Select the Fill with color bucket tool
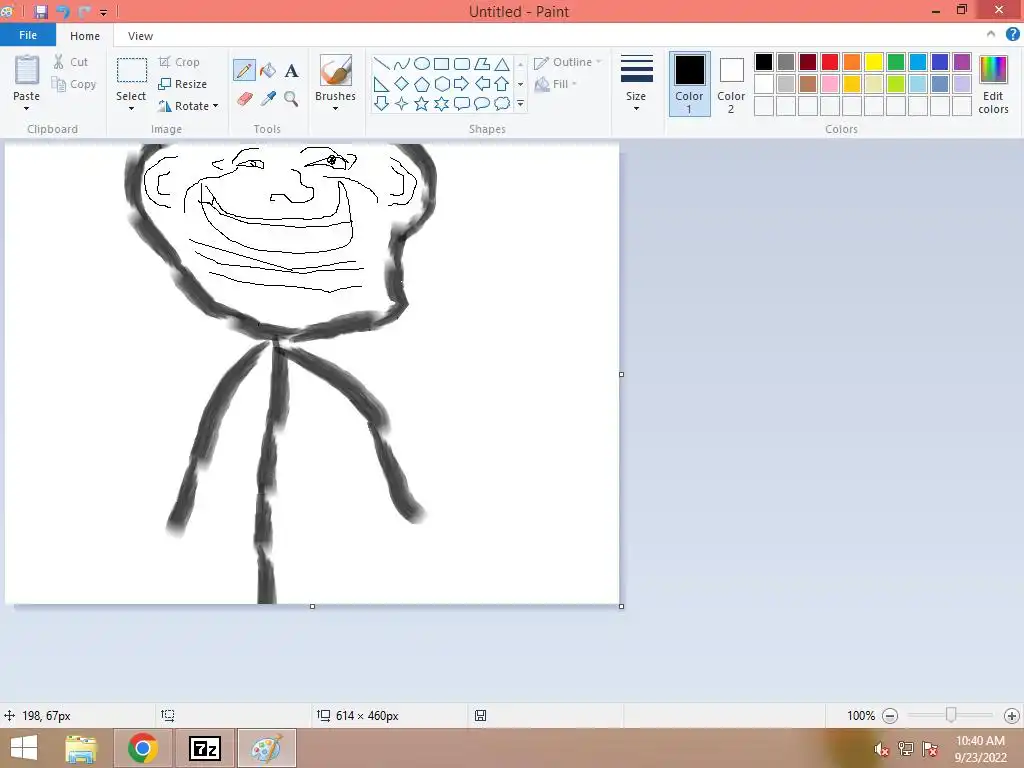 click(x=268, y=70)
